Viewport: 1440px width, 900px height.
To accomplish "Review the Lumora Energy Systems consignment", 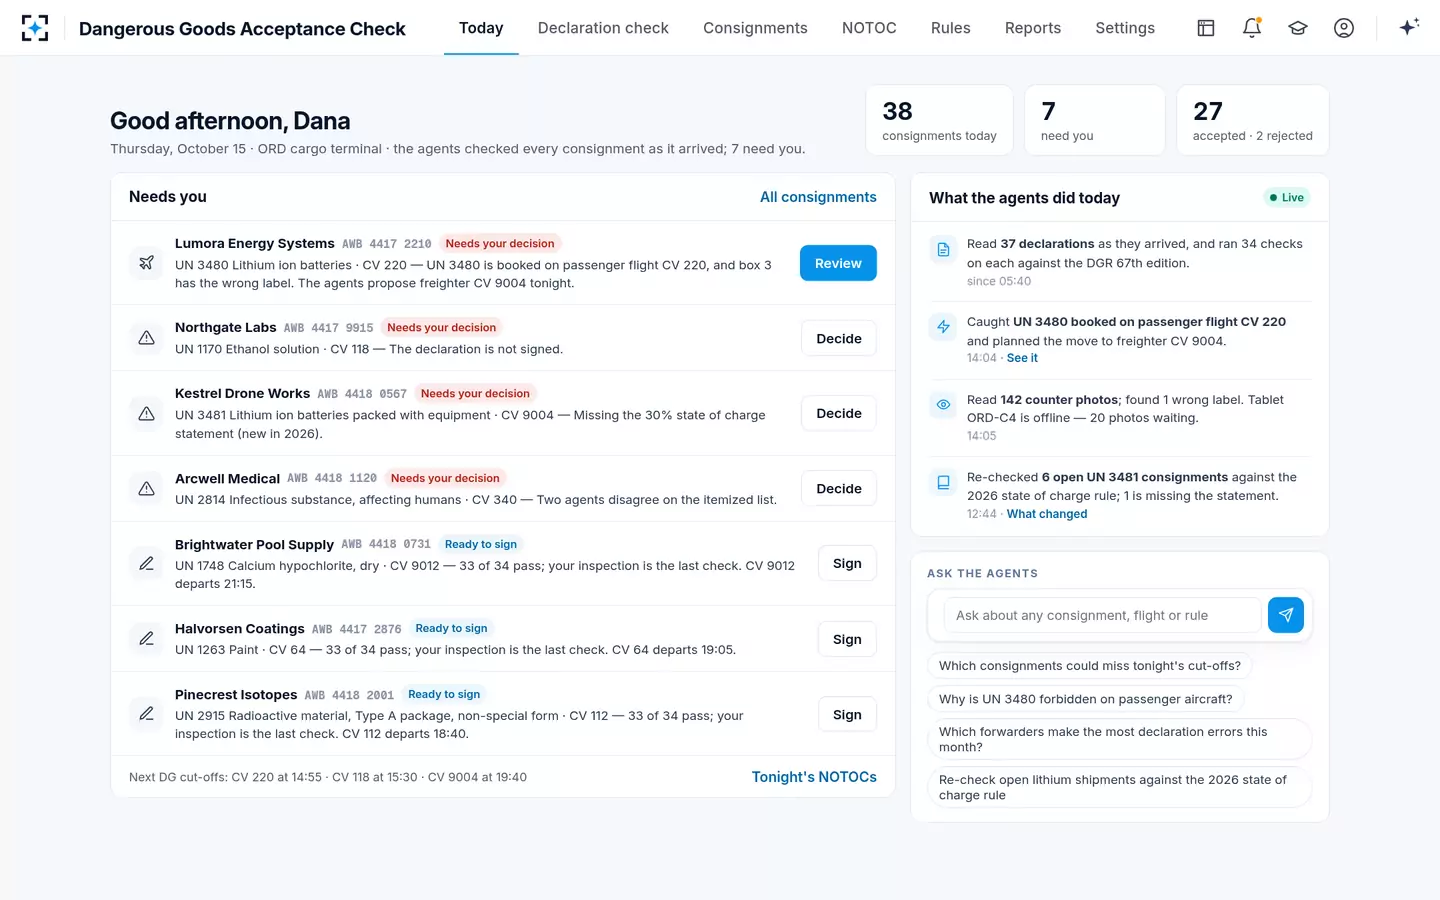I will pyautogui.click(x=838, y=263).
